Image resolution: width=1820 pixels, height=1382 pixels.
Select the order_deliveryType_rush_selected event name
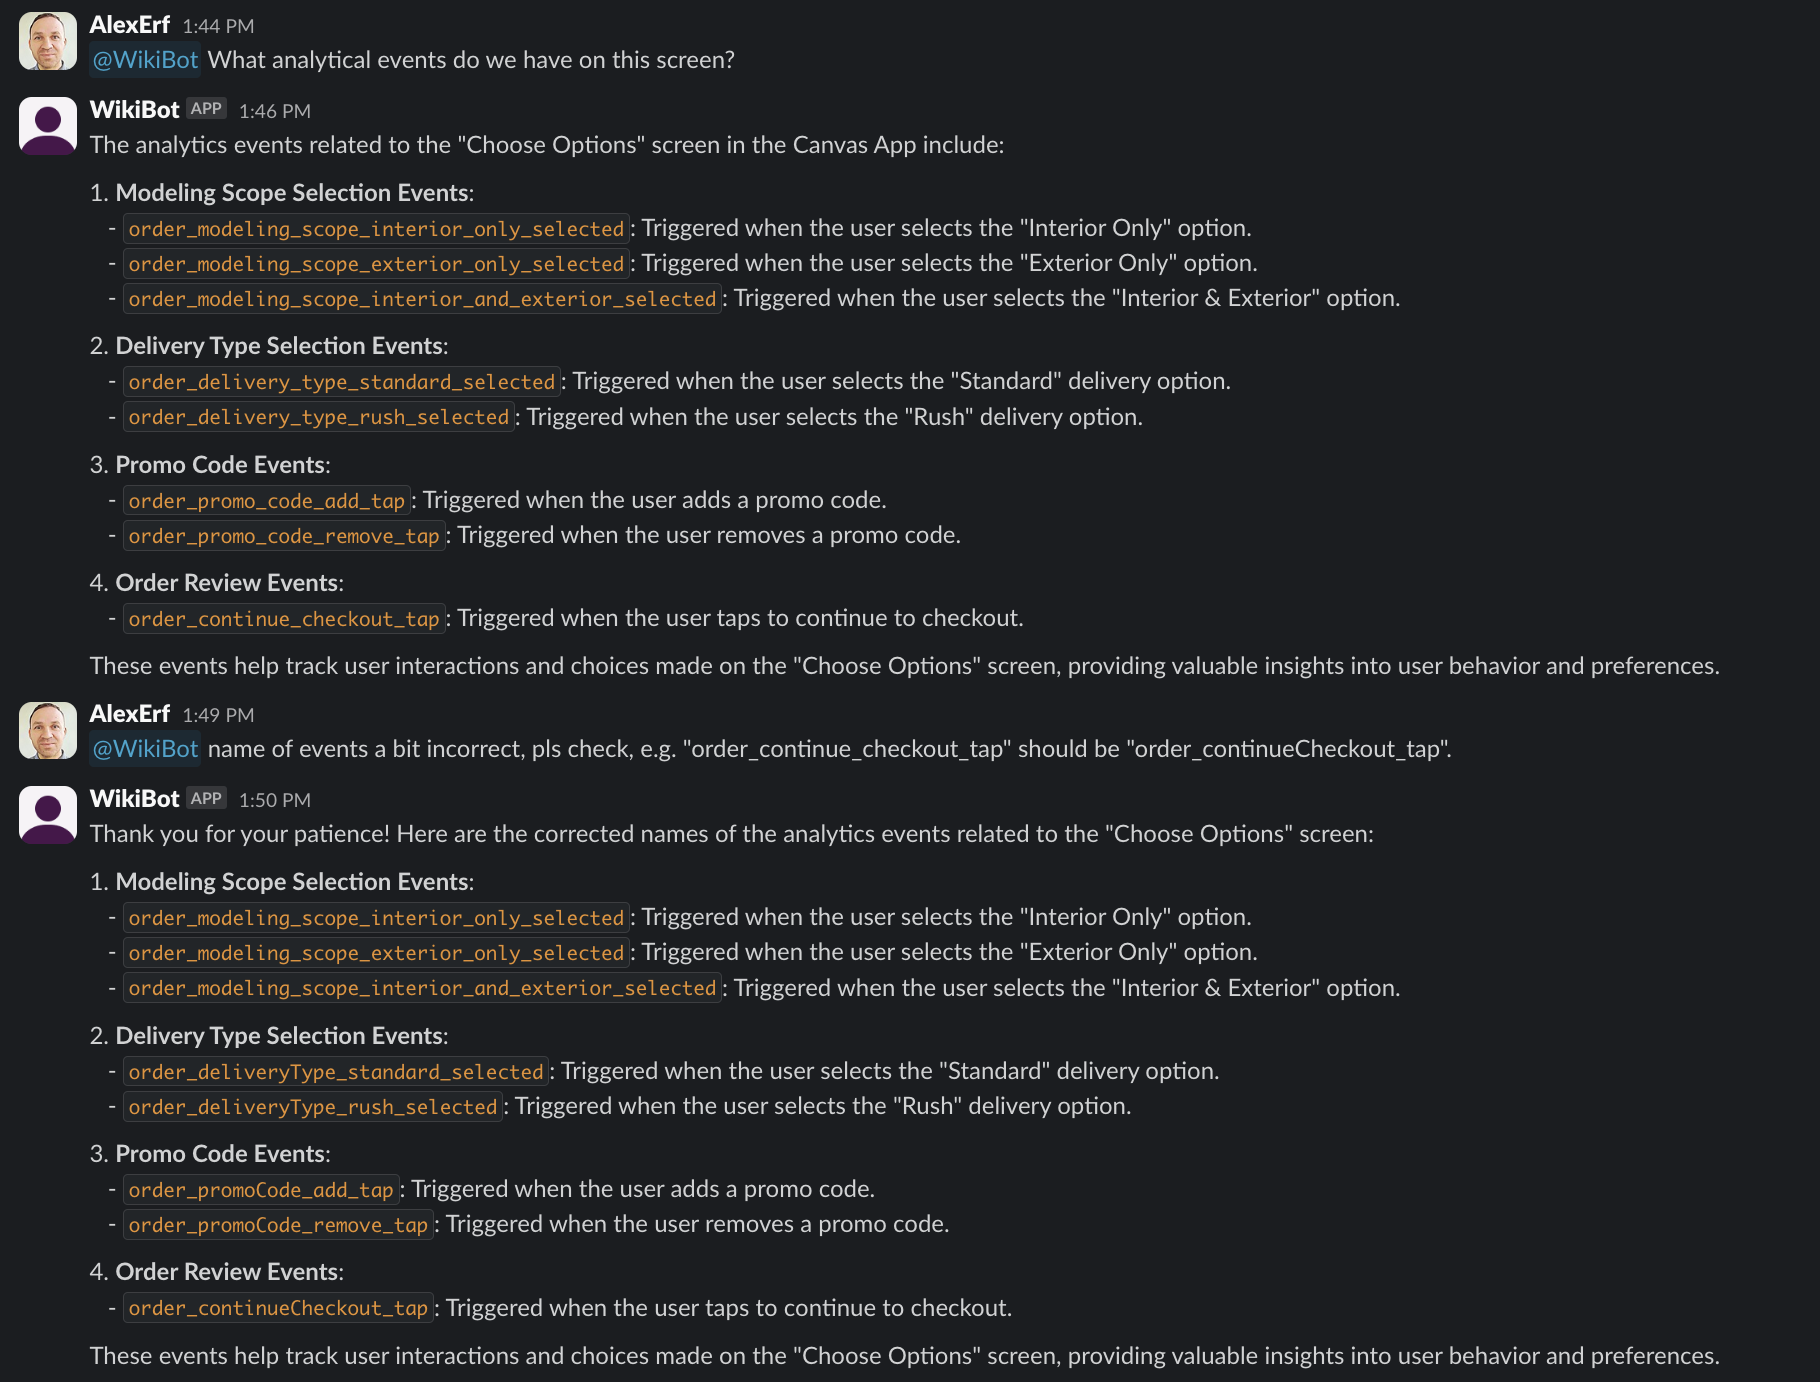(x=312, y=1106)
